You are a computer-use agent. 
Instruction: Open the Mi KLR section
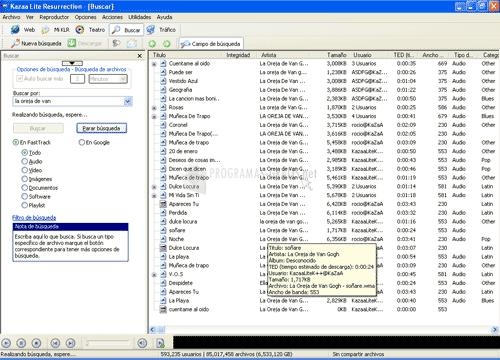point(55,30)
